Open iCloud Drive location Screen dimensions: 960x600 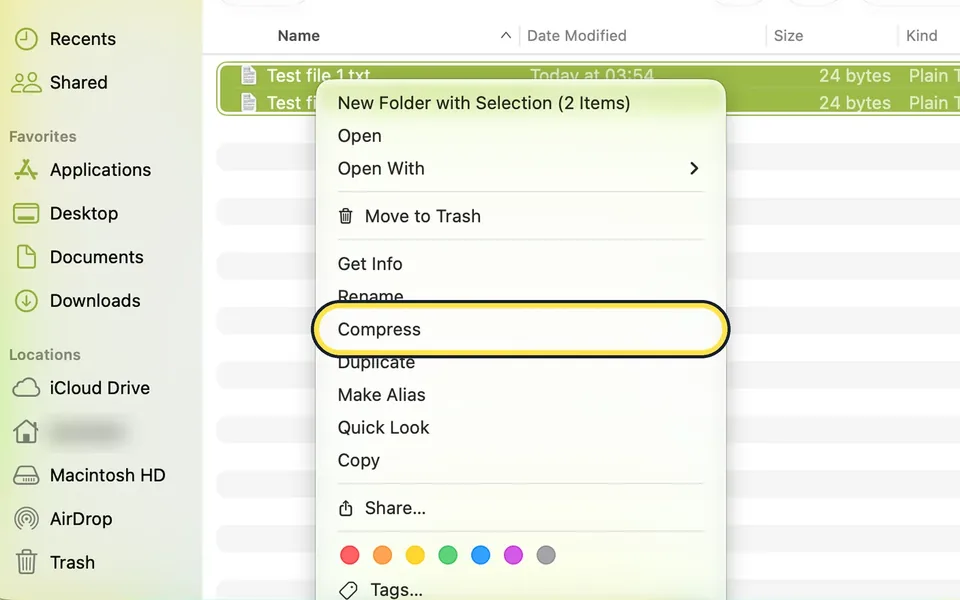click(100, 388)
